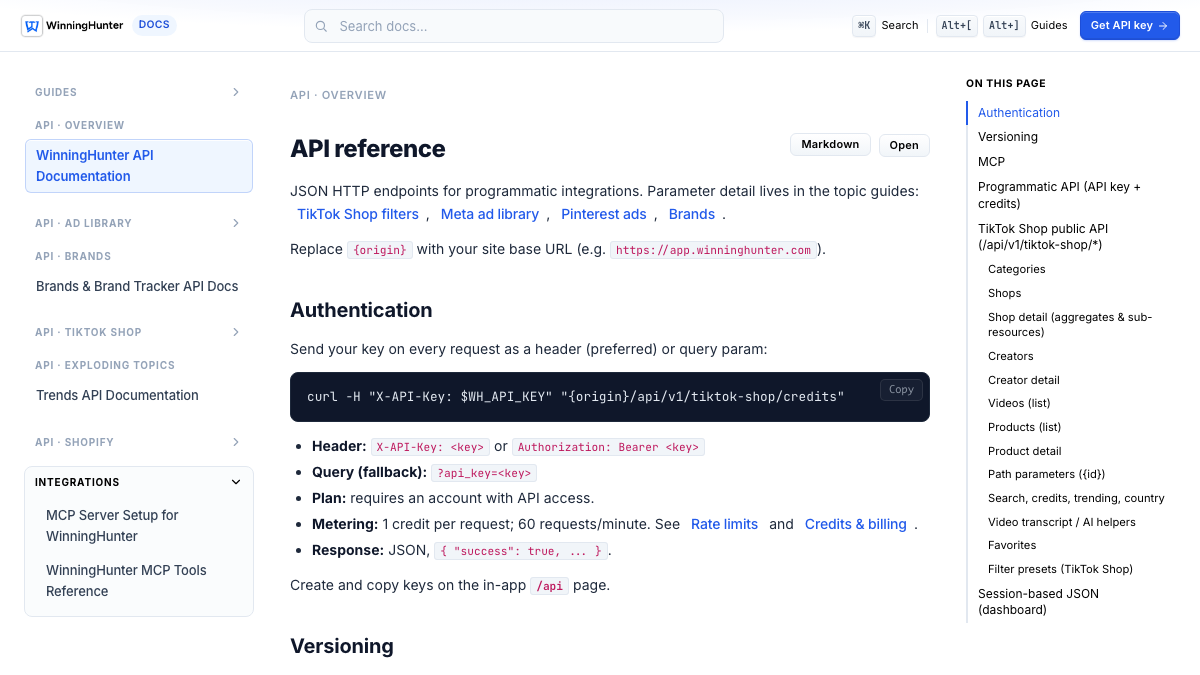
Task: Click the API reference page title
Action: click(x=367, y=149)
